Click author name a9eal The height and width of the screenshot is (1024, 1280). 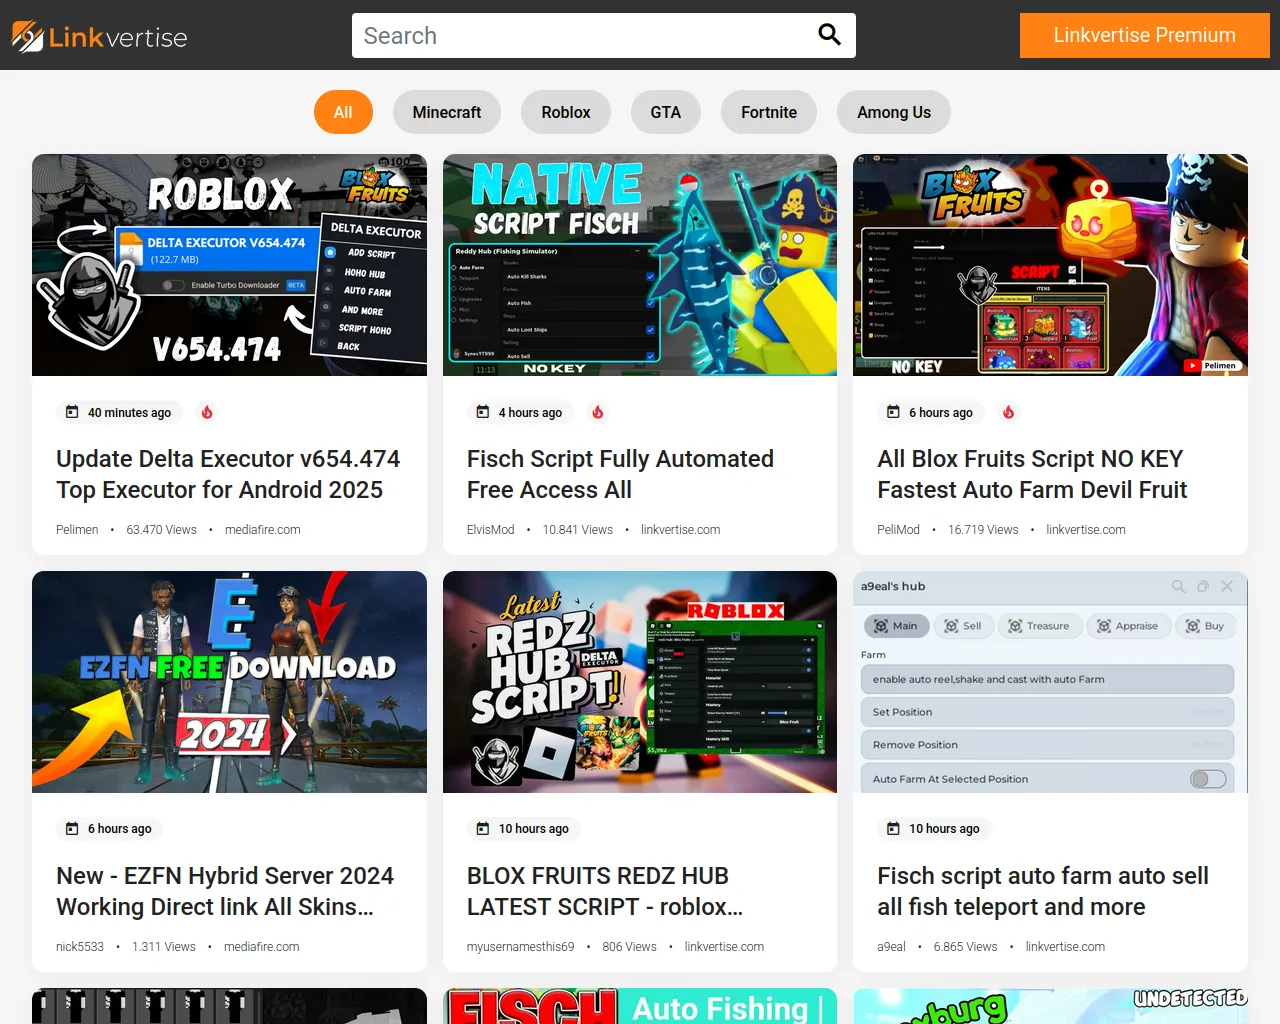pyautogui.click(x=891, y=947)
